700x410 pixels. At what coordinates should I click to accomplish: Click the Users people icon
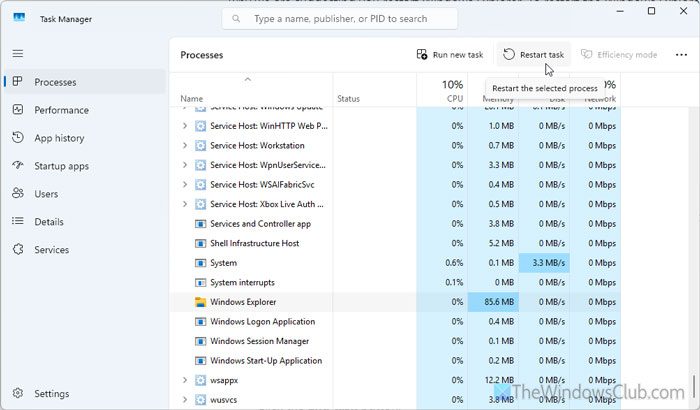(x=18, y=194)
